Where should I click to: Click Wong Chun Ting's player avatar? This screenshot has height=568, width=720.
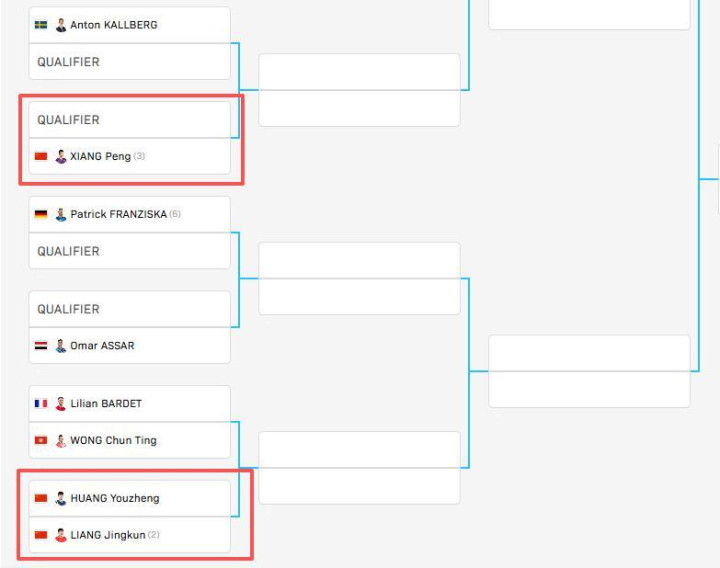pos(61,441)
